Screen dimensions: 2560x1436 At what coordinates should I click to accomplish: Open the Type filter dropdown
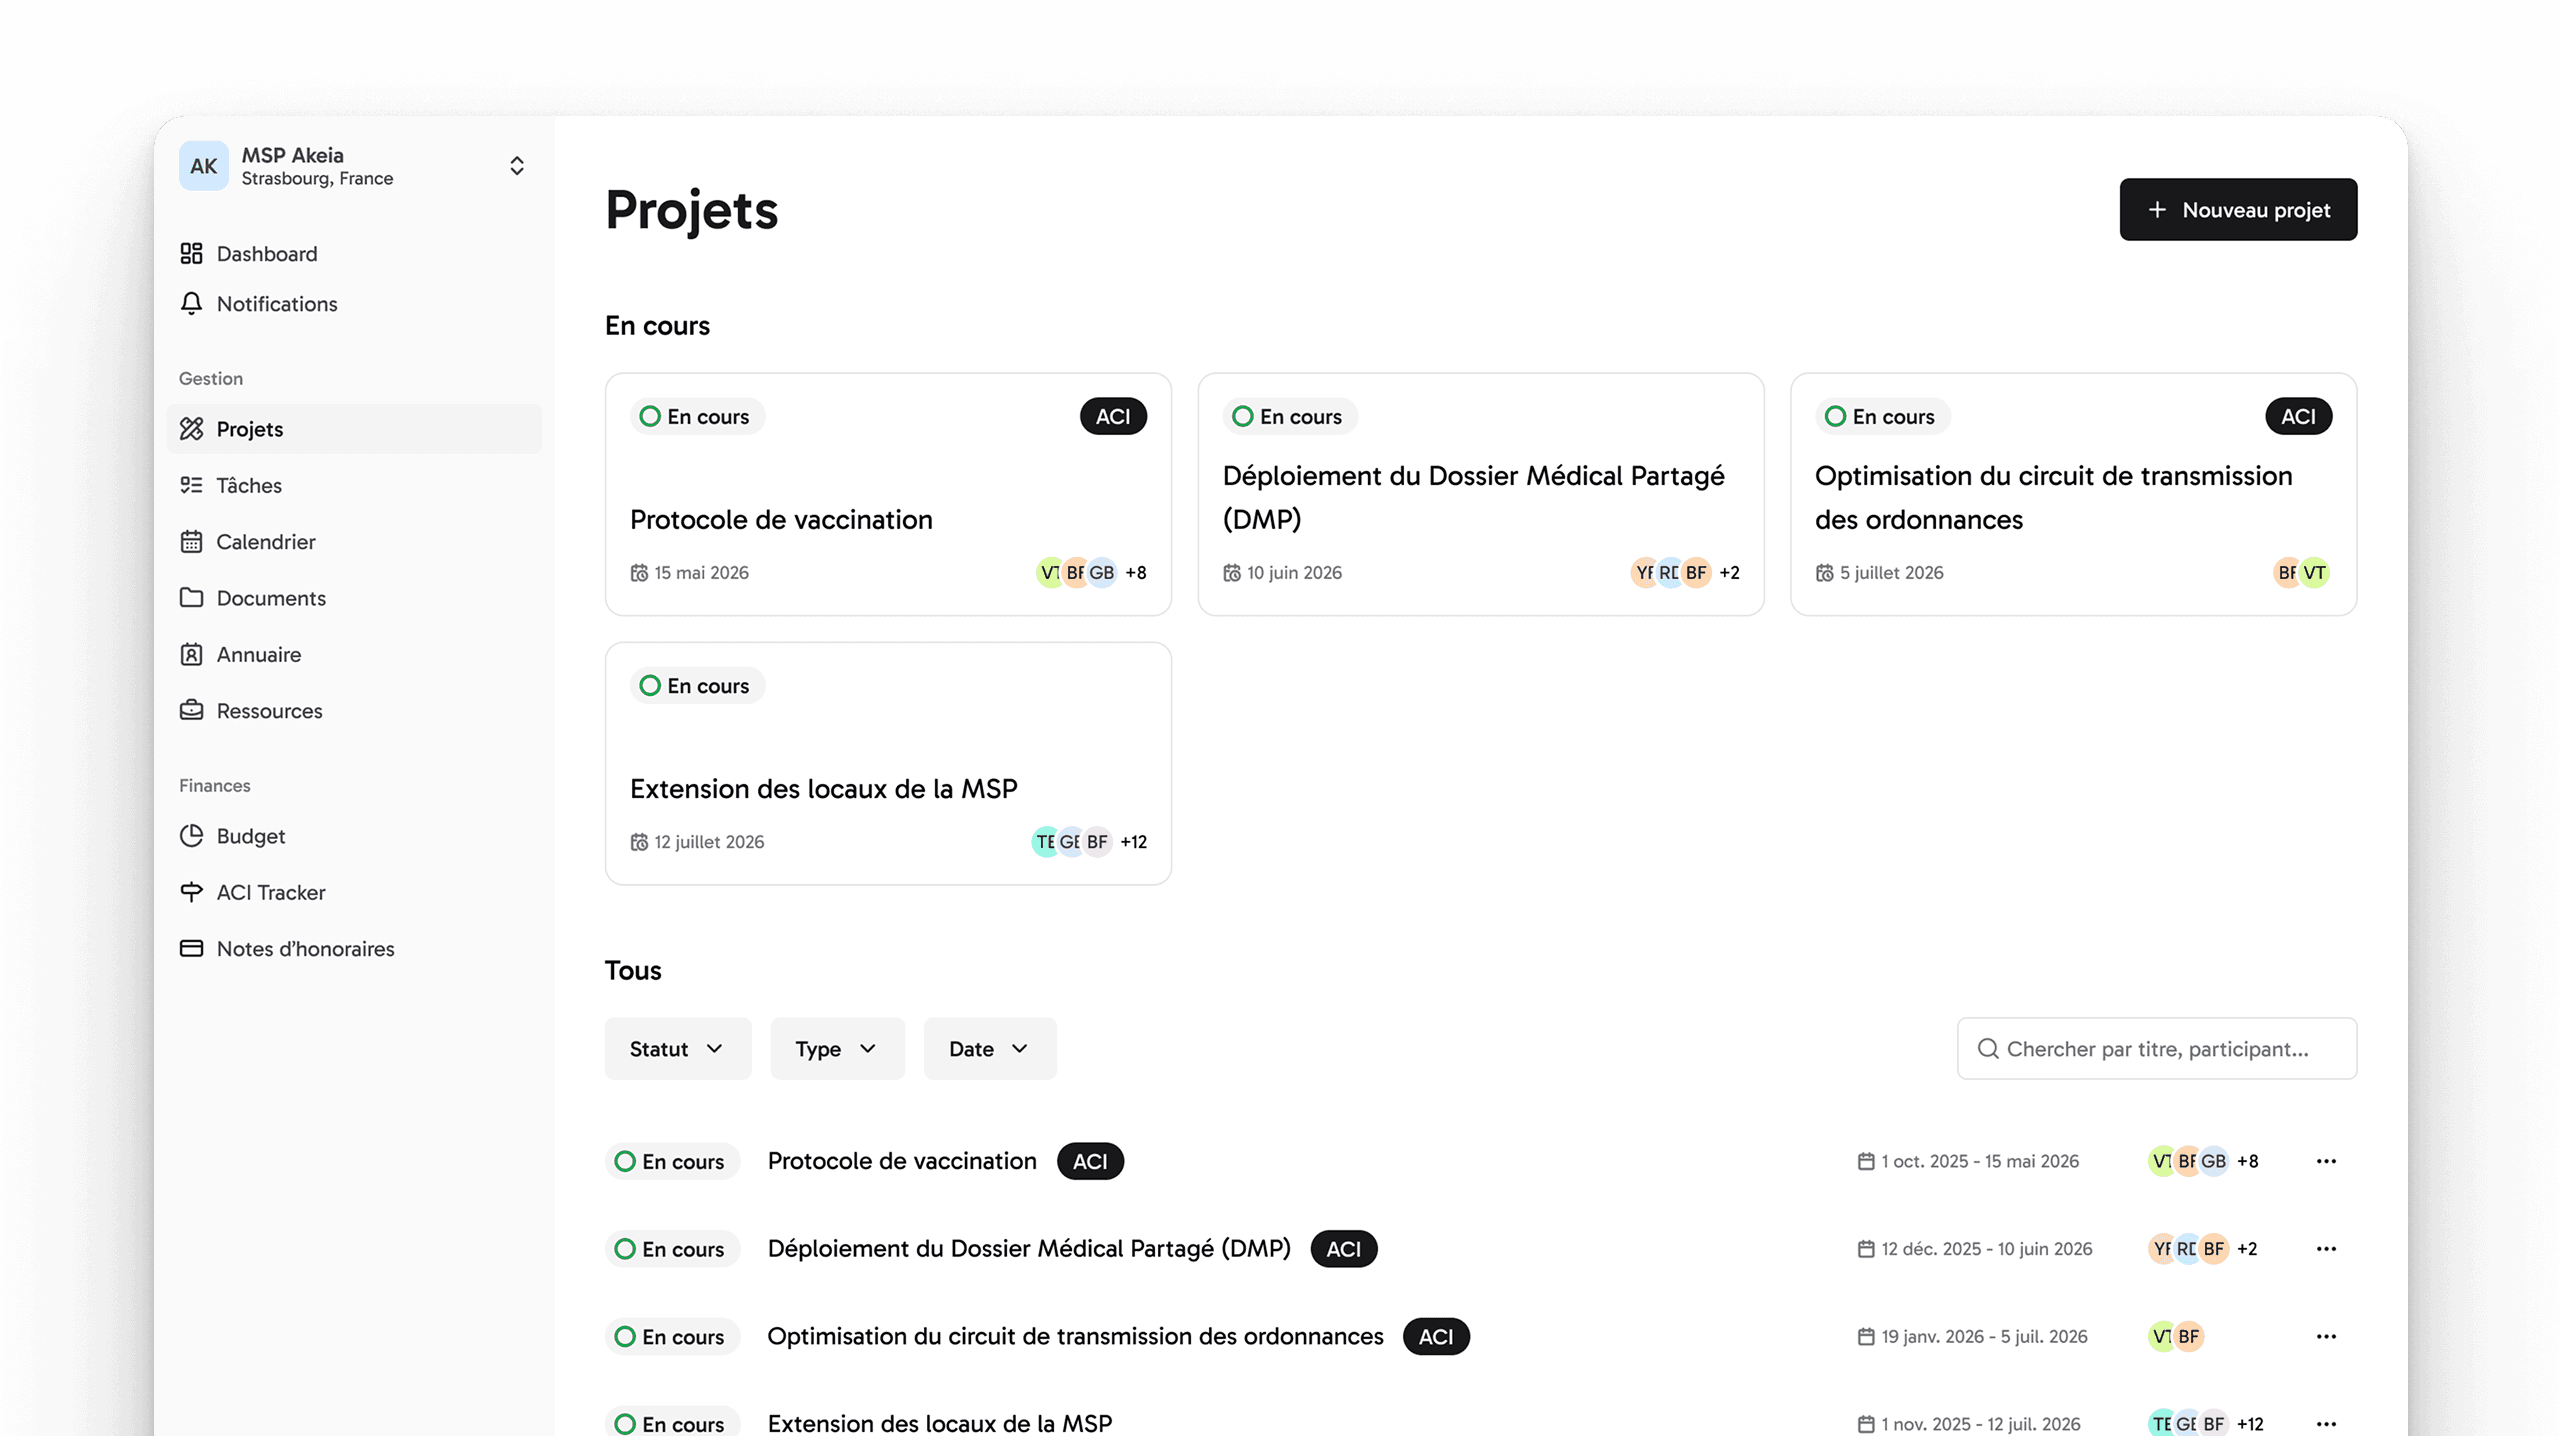click(x=836, y=1049)
